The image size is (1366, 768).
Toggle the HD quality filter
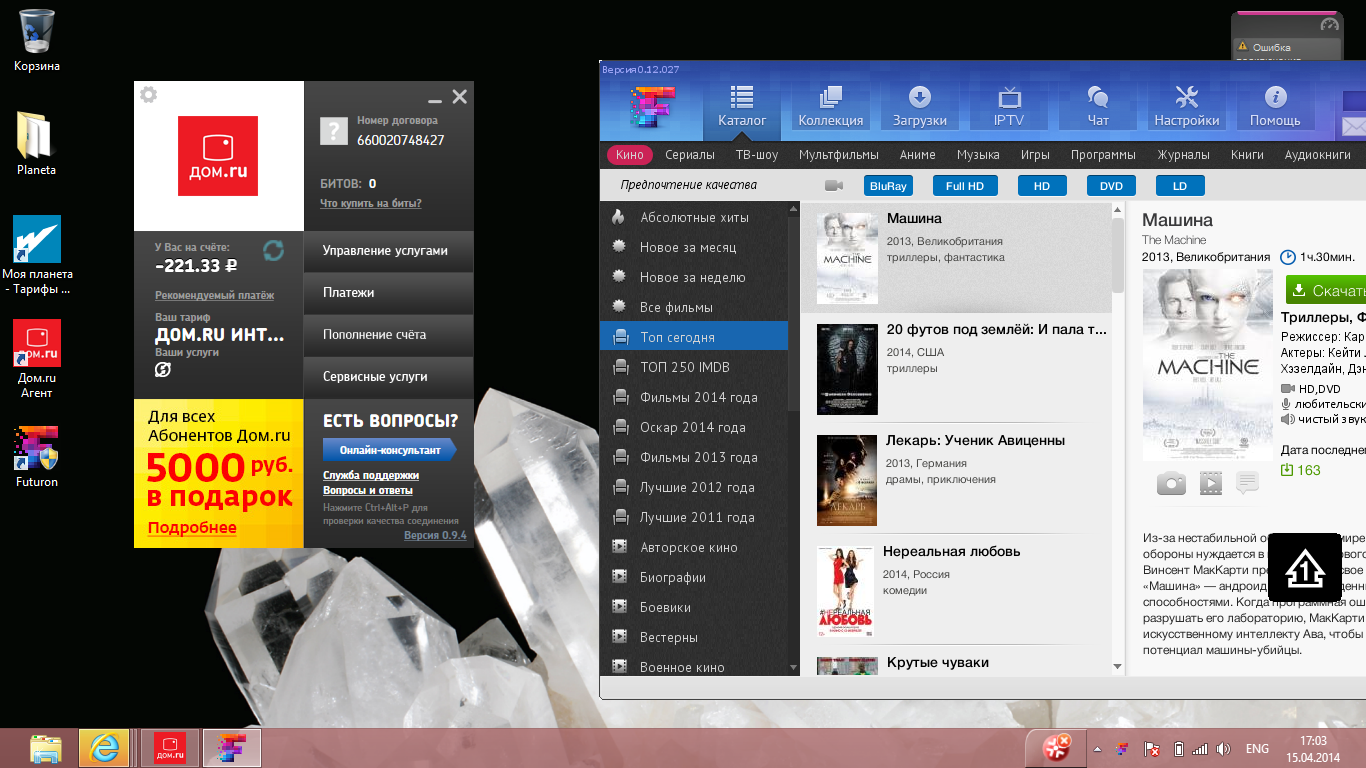pyautogui.click(x=1041, y=186)
